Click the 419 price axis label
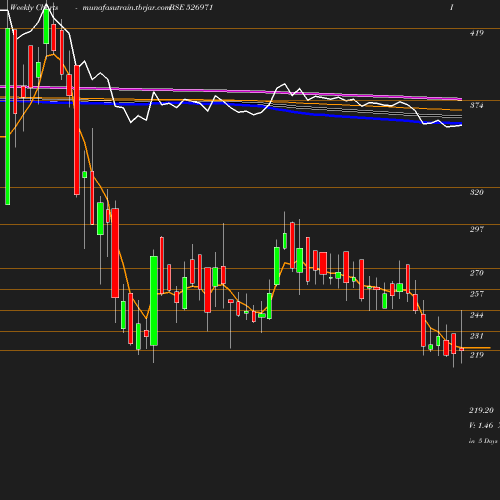This screenshot has height=500, width=500. click(476, 33)
